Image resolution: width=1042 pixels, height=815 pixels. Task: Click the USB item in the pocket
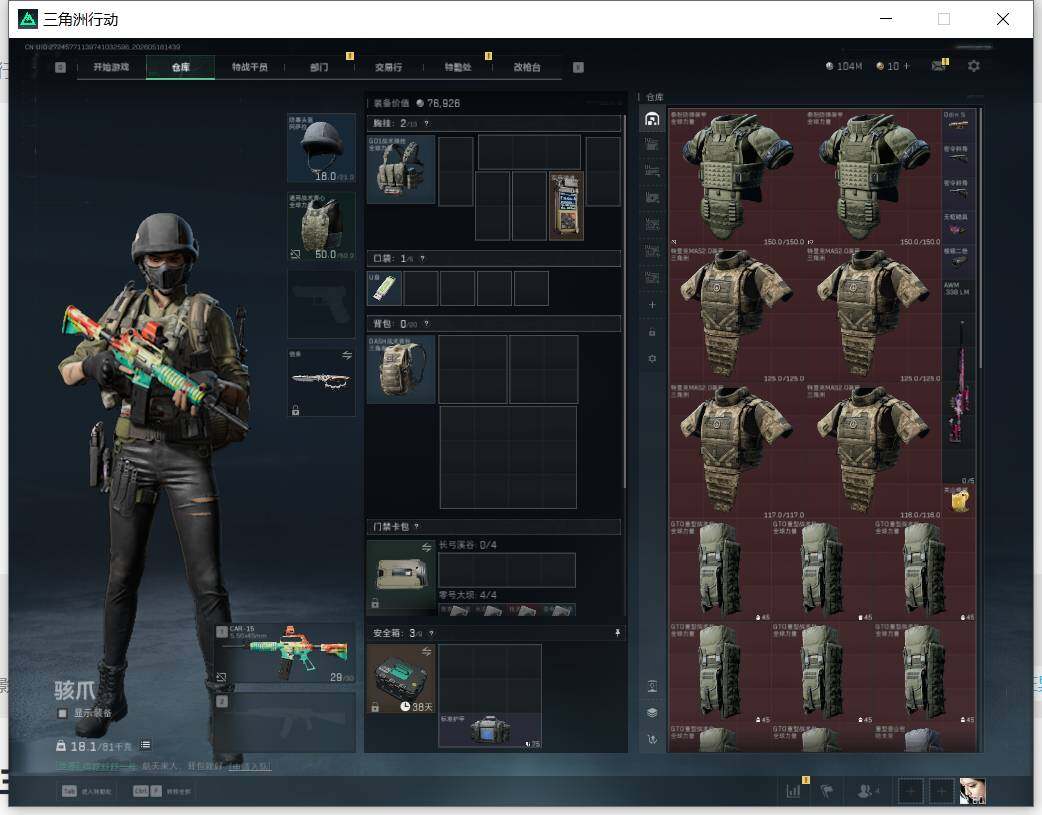coord(384,288)
